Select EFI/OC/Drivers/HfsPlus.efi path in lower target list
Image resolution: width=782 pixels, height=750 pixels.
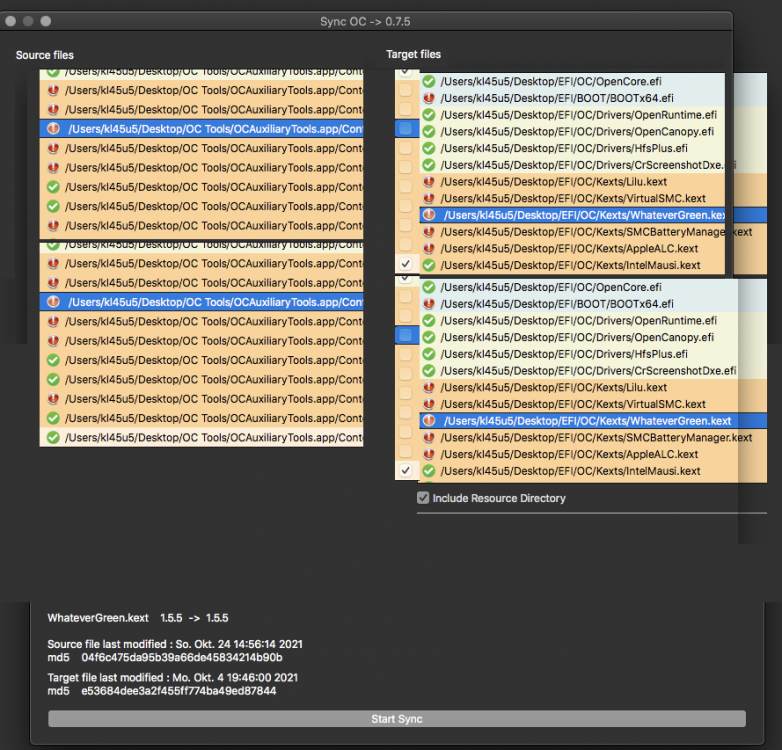[x=564, y=354]
